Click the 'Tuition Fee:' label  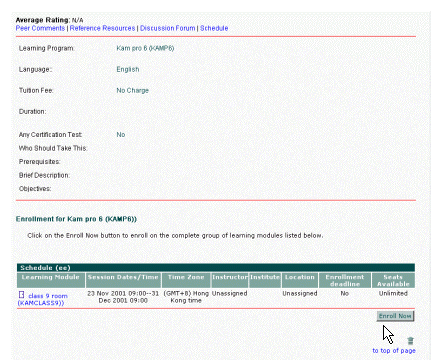(x=36, y=90)
